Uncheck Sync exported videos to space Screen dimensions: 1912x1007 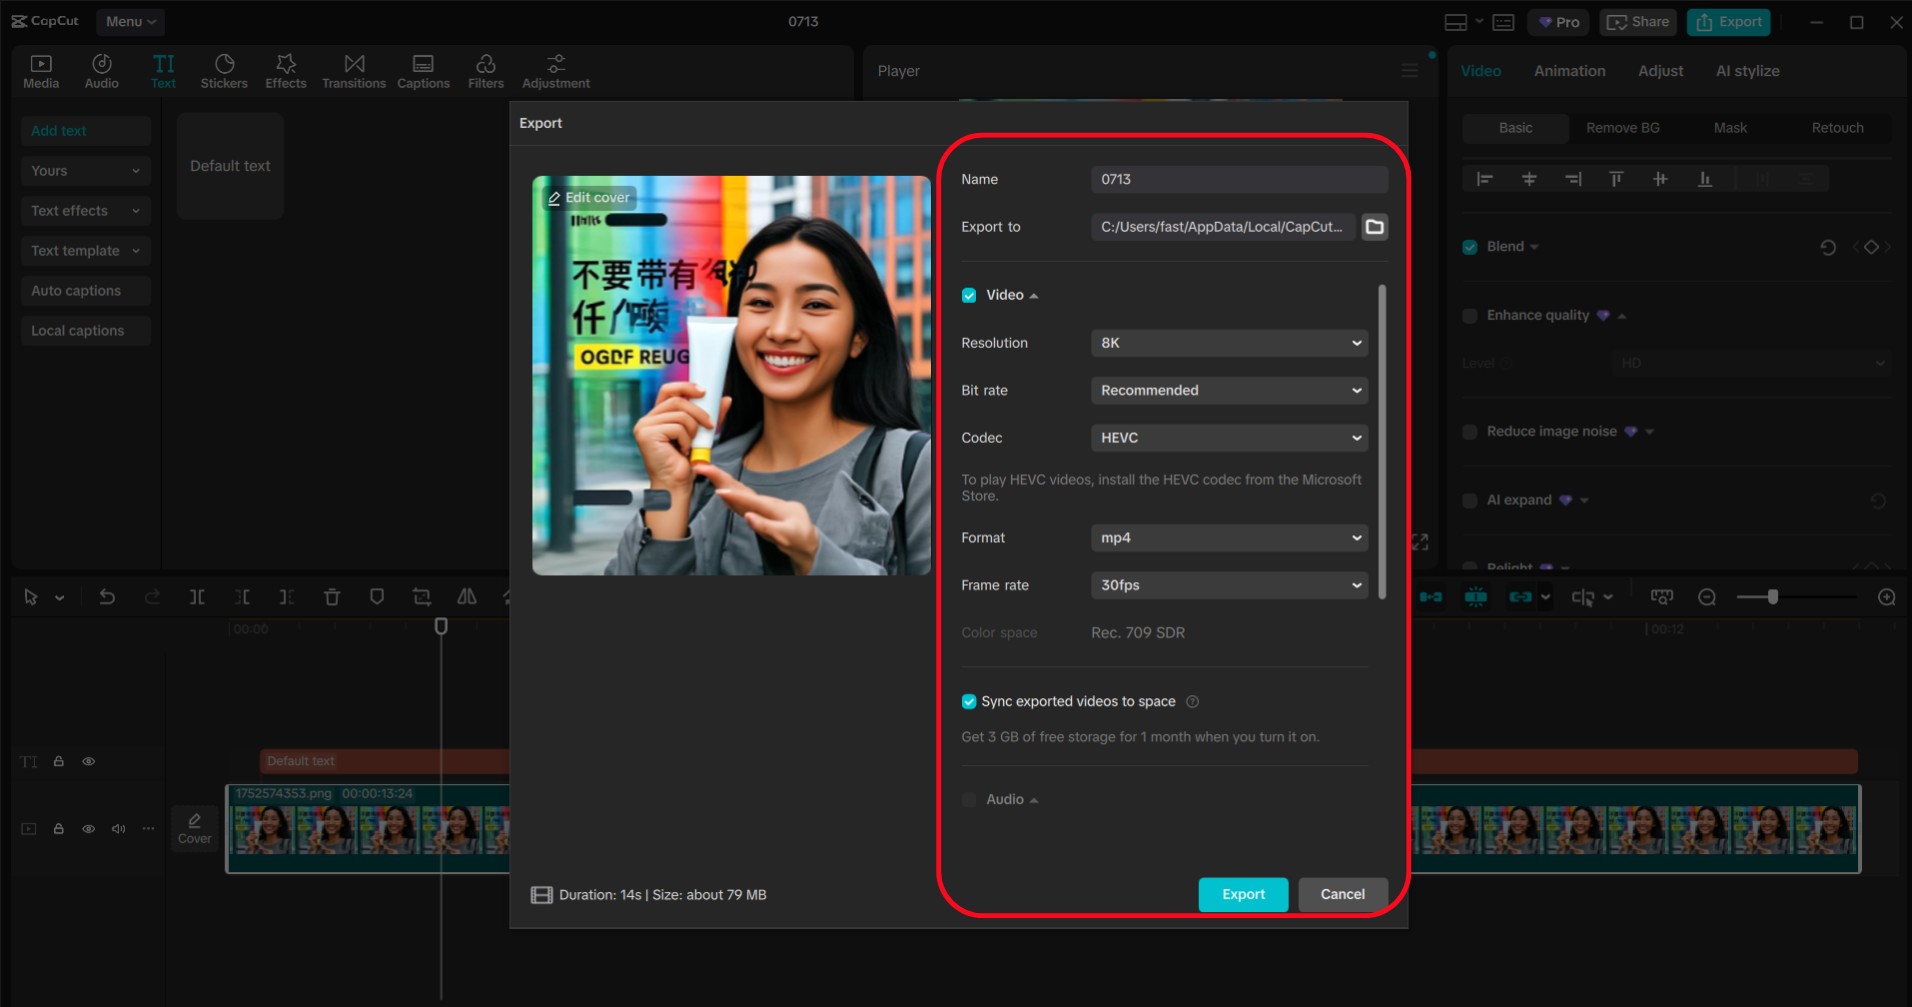point(969,702)
